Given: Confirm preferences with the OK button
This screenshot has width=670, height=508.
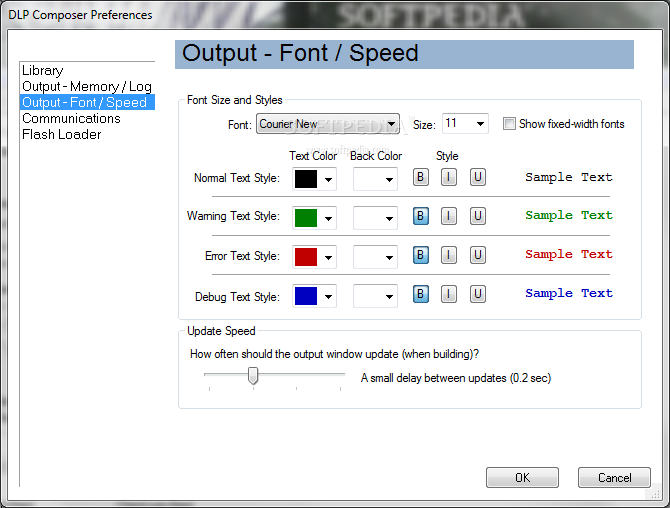Looking at the screenshot, I should [x=522, y=477].
